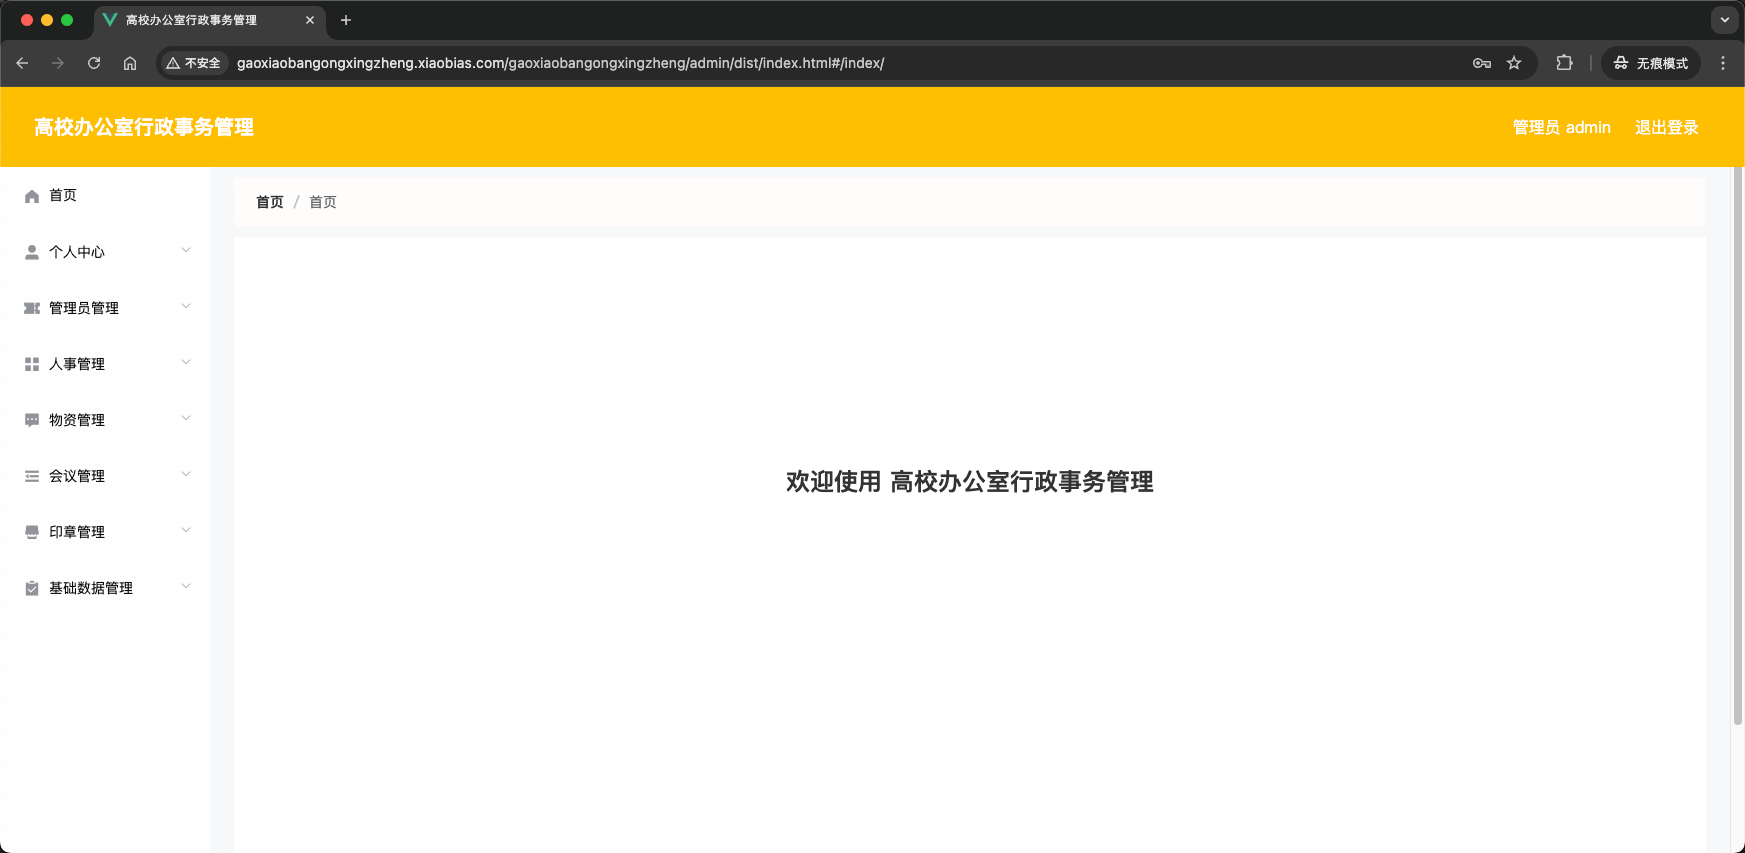The width and height of the screenshot is (1745, 853).
Task: Open the Chrome three-dot menu
Action: click(x=1722, y=63)
